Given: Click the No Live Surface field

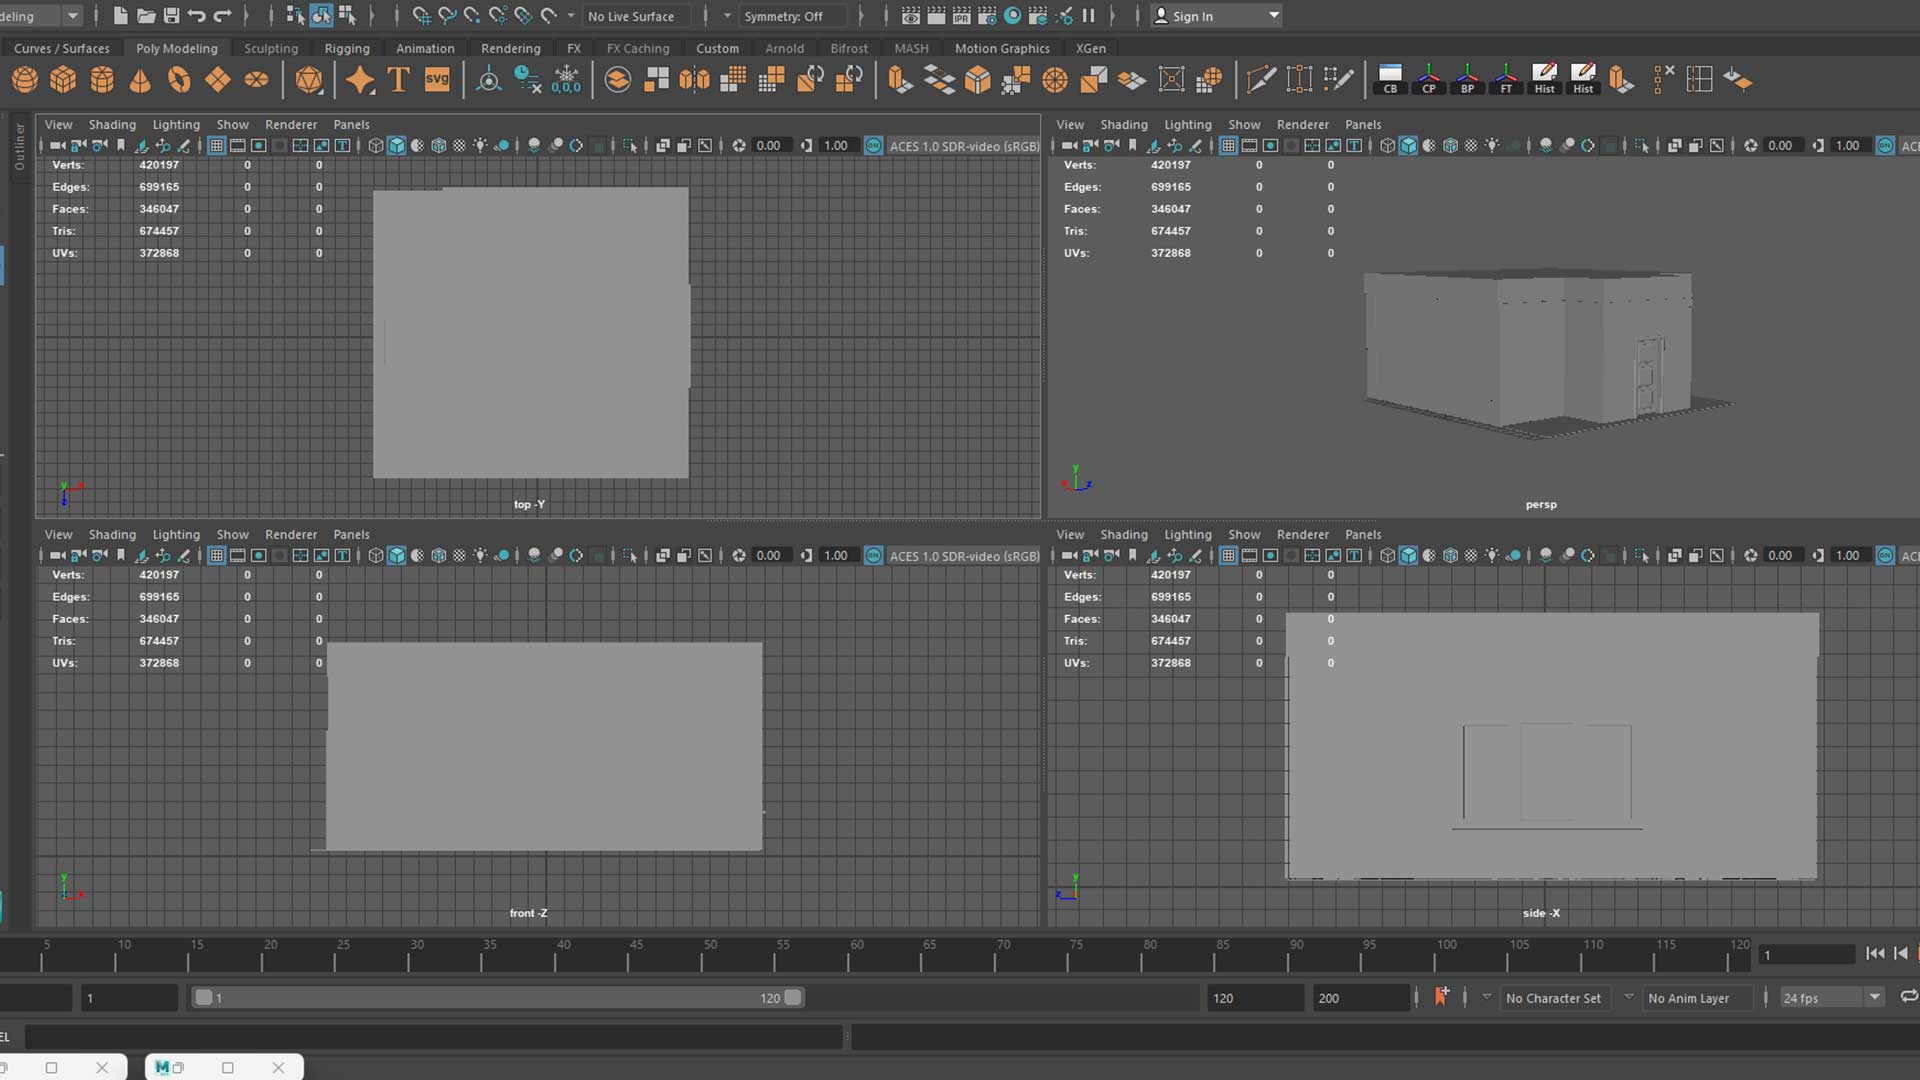Looking at the screenshot, I should (x=631, y=16).
